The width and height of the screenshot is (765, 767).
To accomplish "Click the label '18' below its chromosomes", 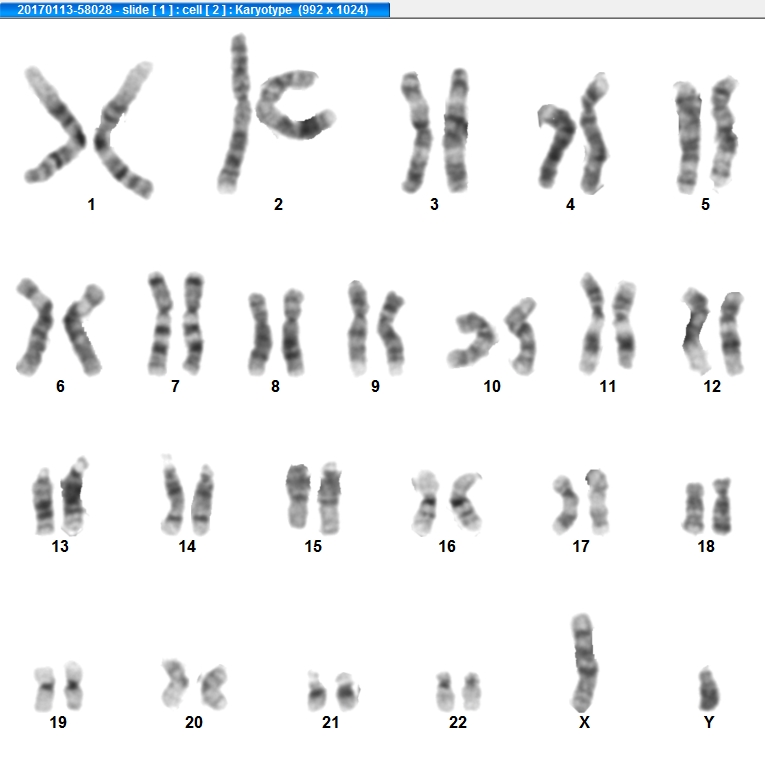I will [706, 546].
